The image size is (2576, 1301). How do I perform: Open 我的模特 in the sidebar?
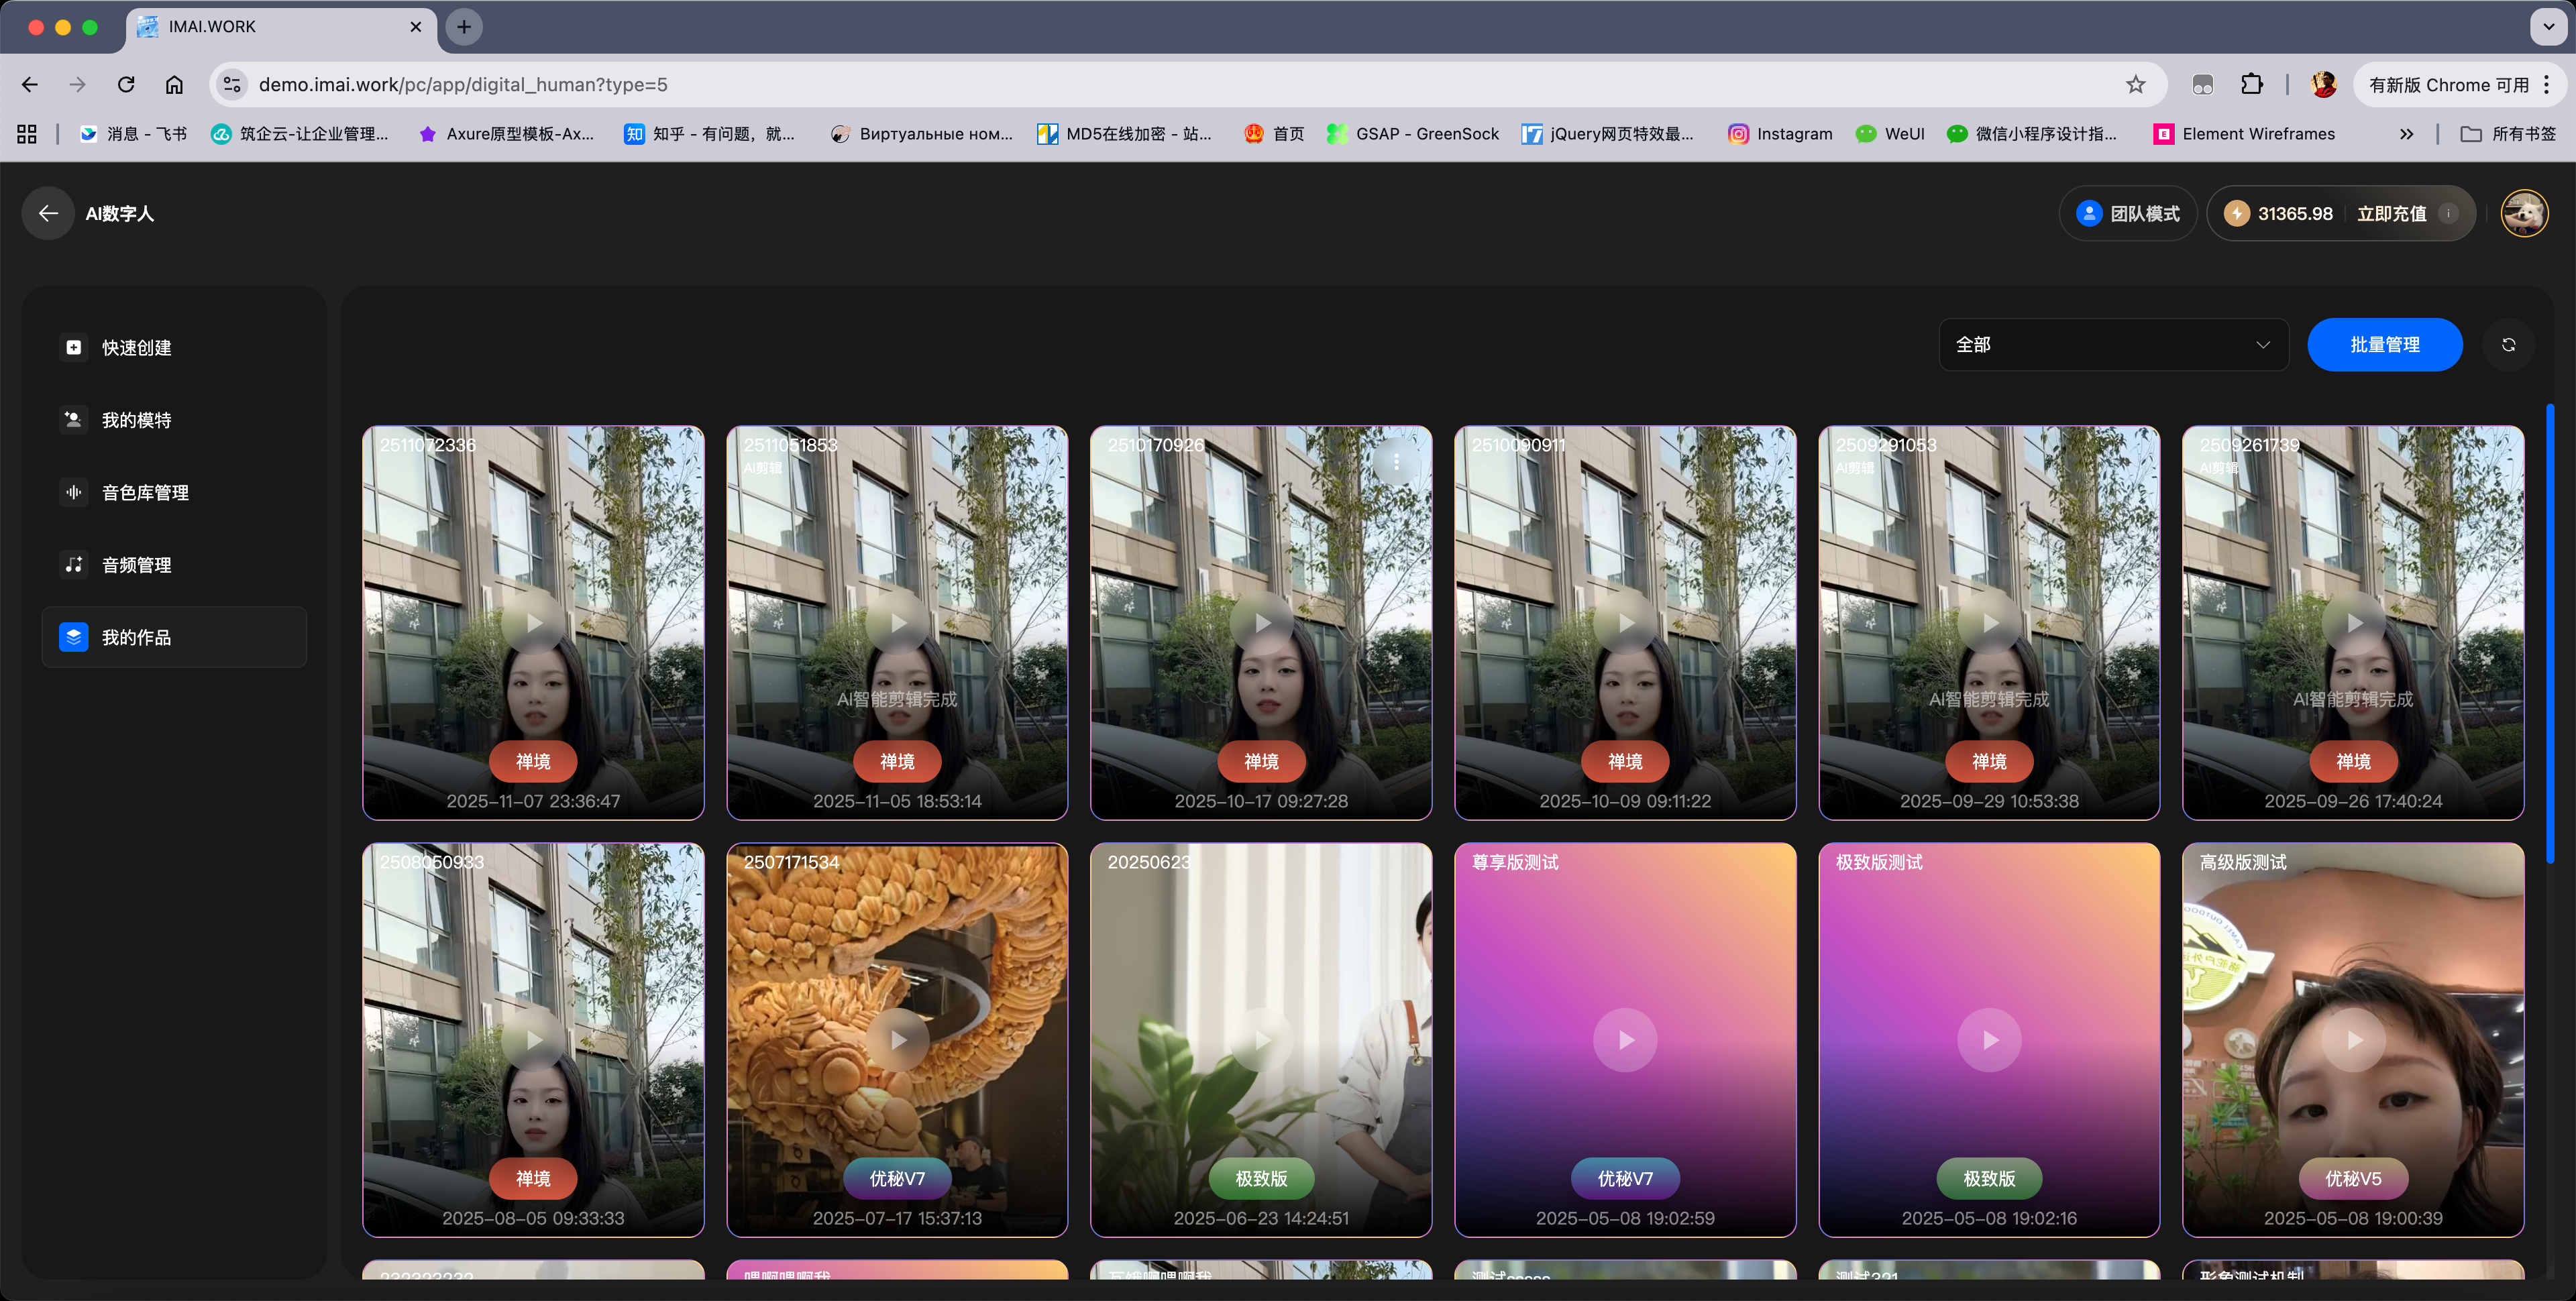point(136,420)
